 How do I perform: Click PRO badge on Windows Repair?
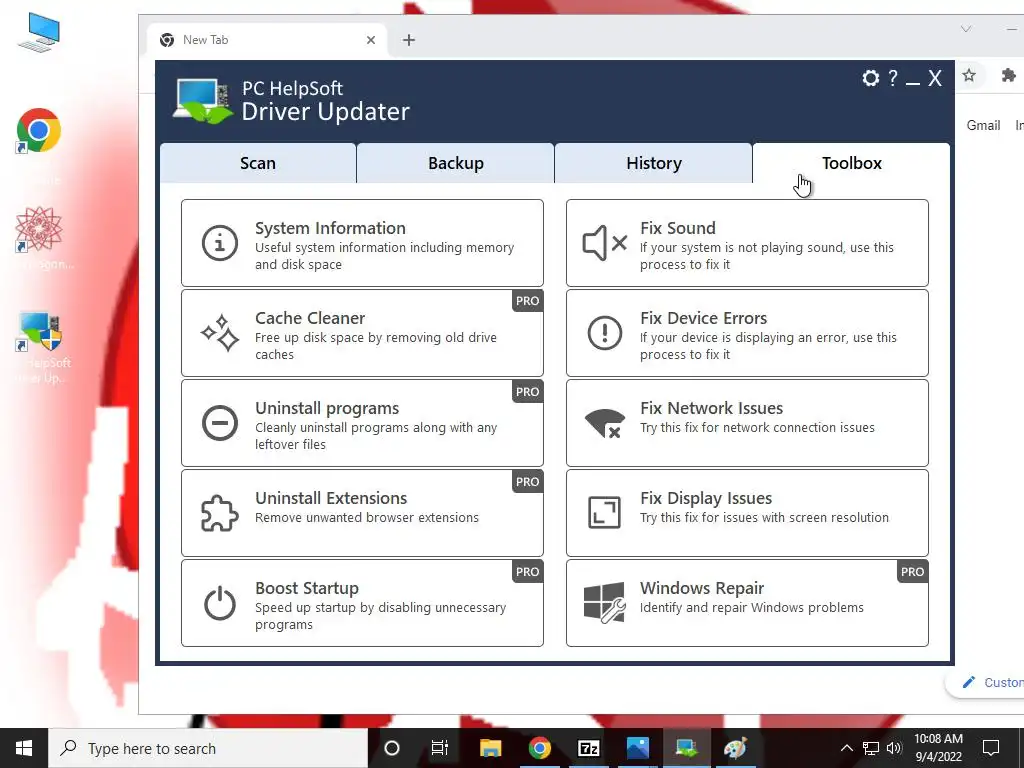tap(912, 571)
